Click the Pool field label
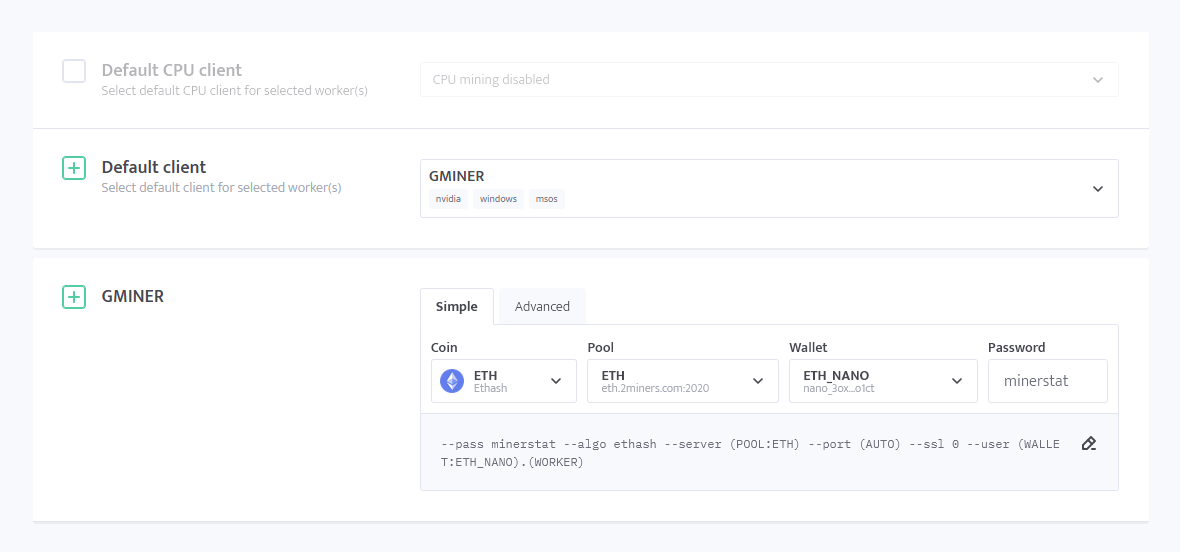Image resolution: width=1180 pixels, height=552 pixels. click(x=600, y=347)
